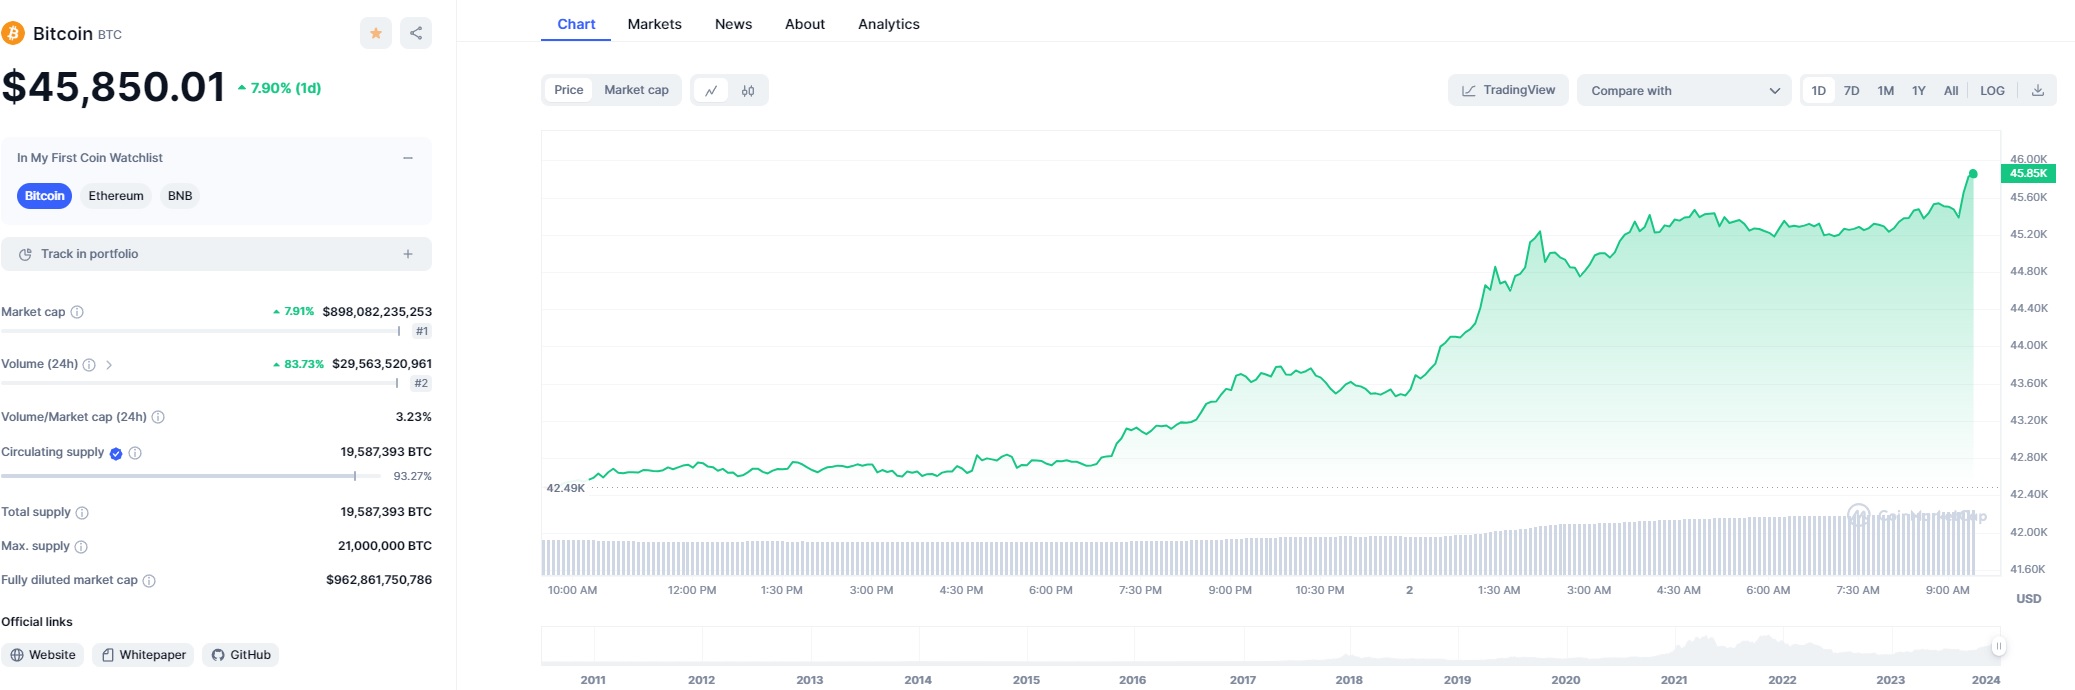
Task: Click the Volume (24h) rank bar
Action: click(202, 383)
